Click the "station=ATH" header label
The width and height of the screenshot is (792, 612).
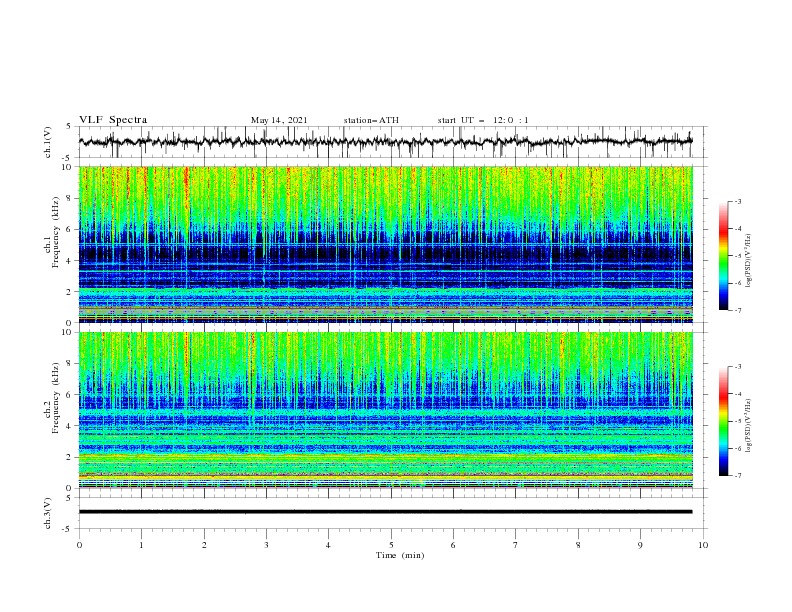pos(371,120)
